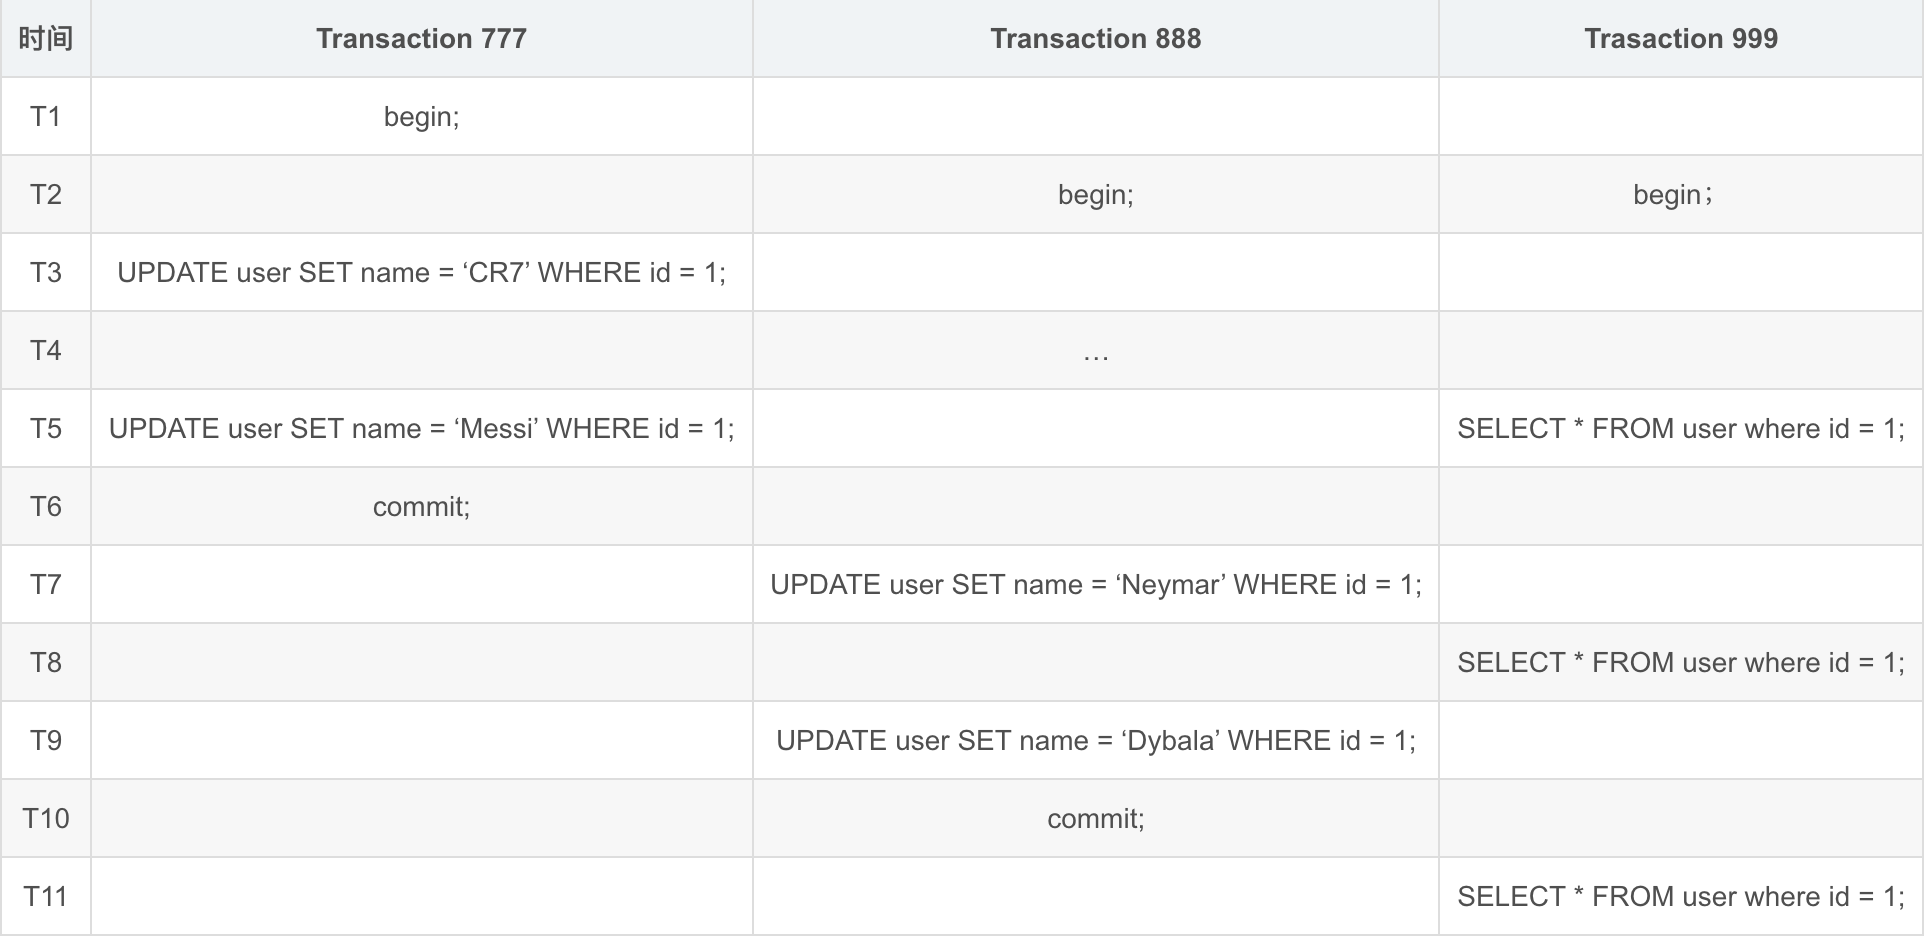The height and width of the screenshot is (940, 1926).
Task: Click the T3 time label
Action: (x=46, y=273)
